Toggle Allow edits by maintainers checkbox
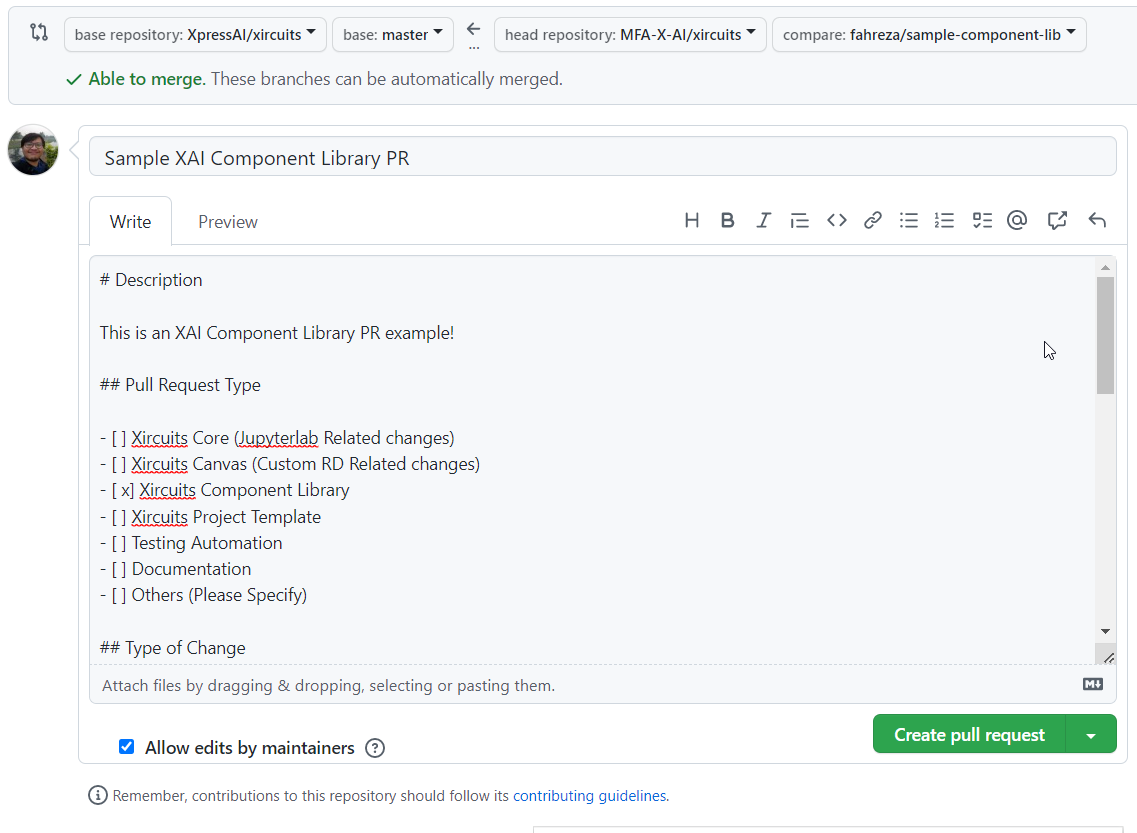 [126, 747]
